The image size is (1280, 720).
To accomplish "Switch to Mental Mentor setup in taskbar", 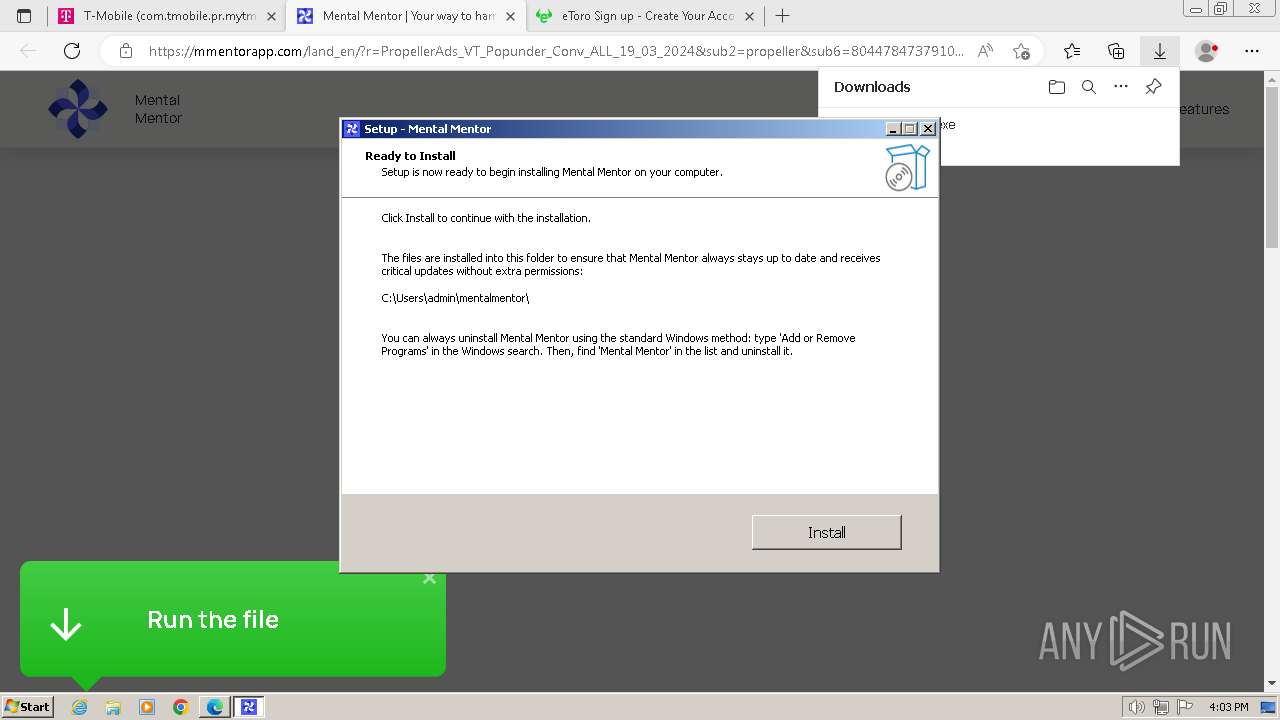I will [x=249, y=707].
